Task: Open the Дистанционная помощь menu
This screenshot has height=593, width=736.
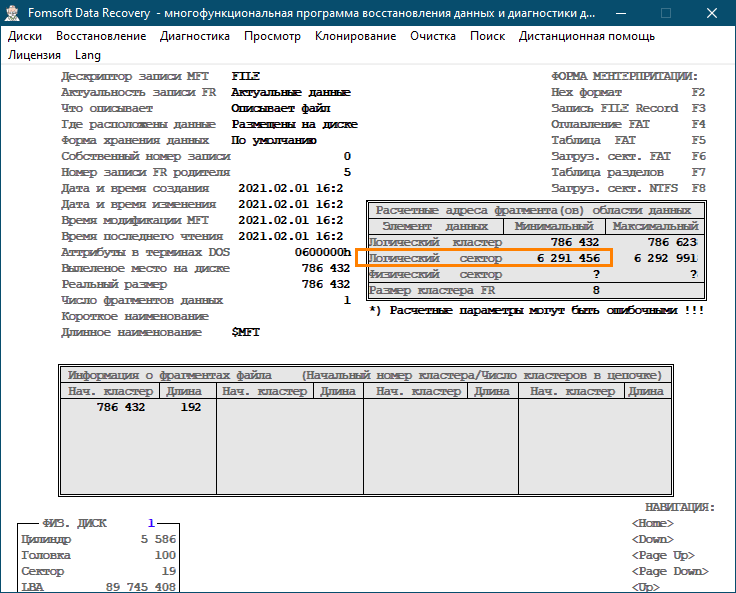Action: point(587,36)
